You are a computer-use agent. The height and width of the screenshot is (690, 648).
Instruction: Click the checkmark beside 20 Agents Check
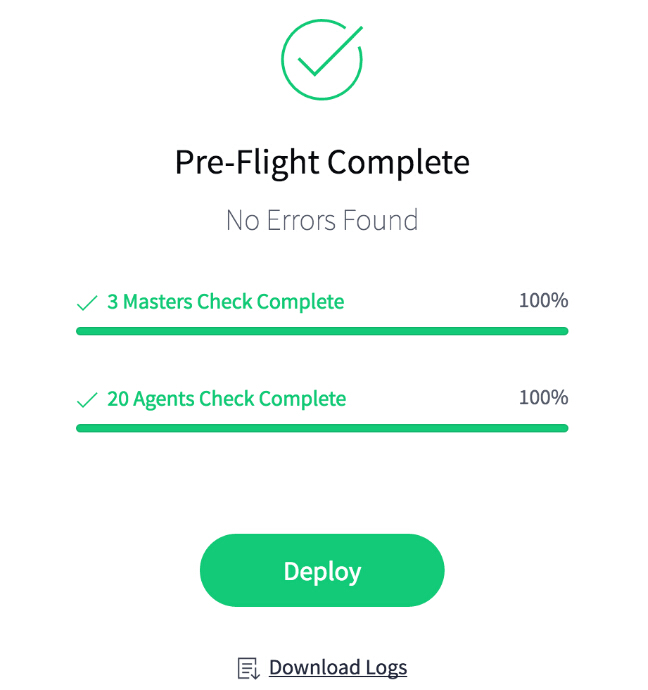point(87,400)
